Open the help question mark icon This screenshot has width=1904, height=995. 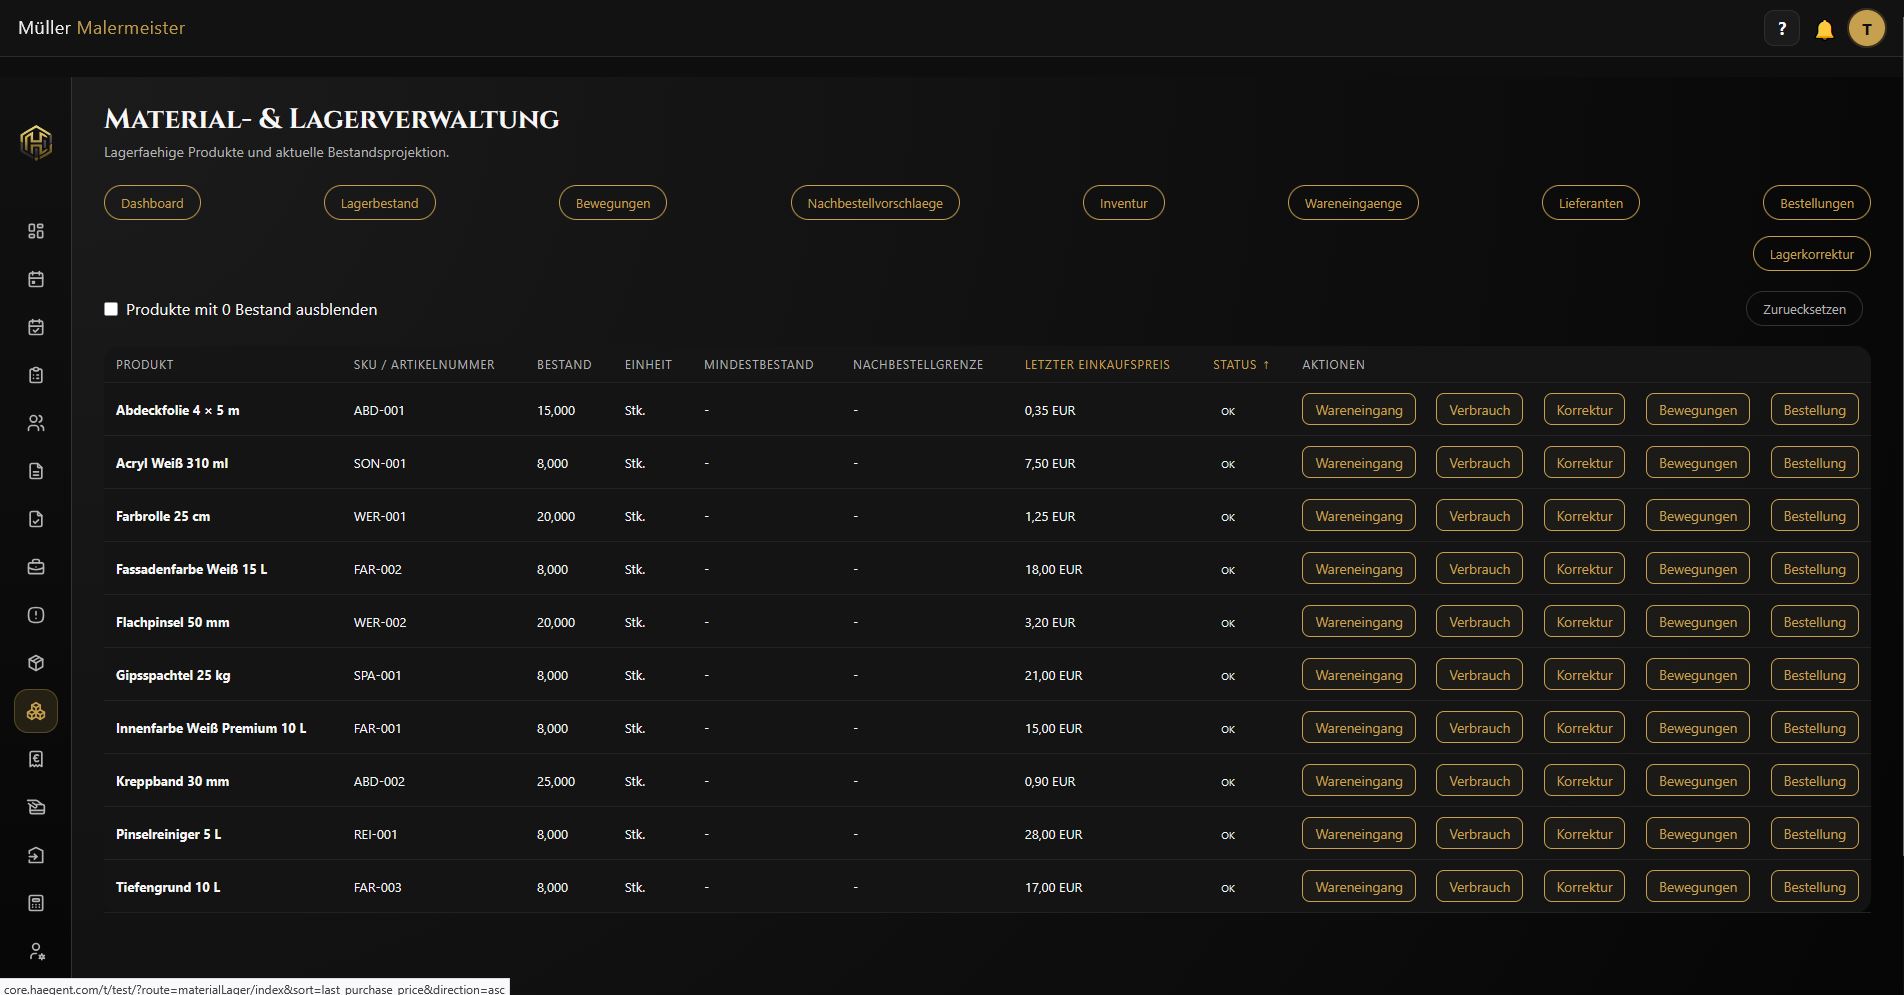coord(1781,29)
